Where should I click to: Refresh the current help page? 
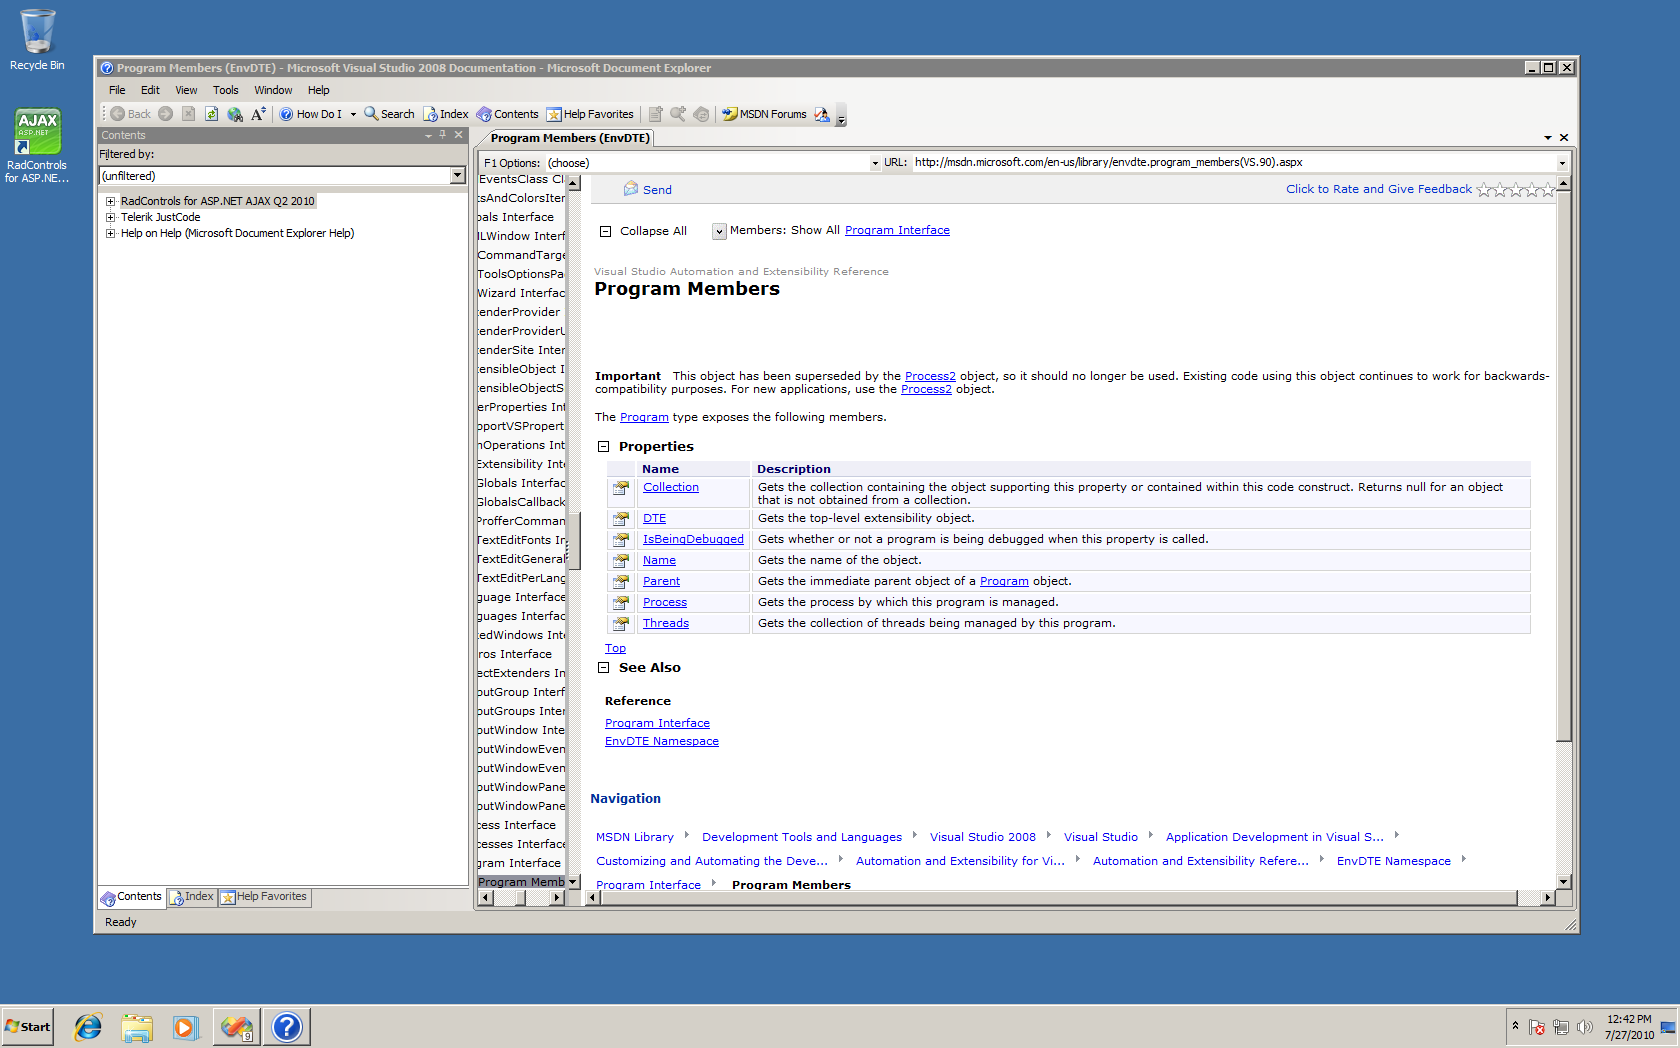pos(211,114)
